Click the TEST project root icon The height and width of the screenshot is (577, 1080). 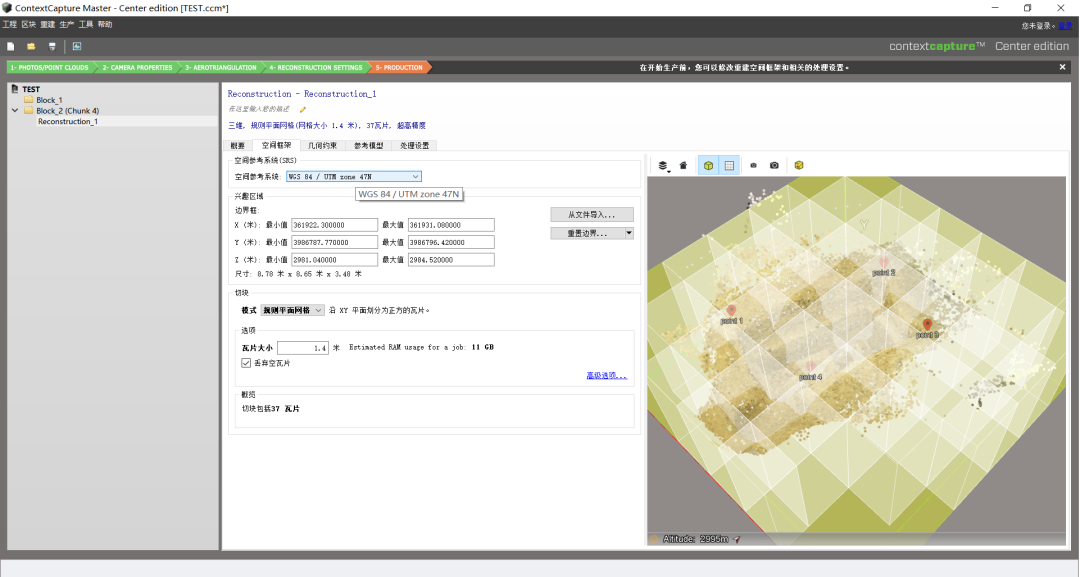click(x=14, y=89)
